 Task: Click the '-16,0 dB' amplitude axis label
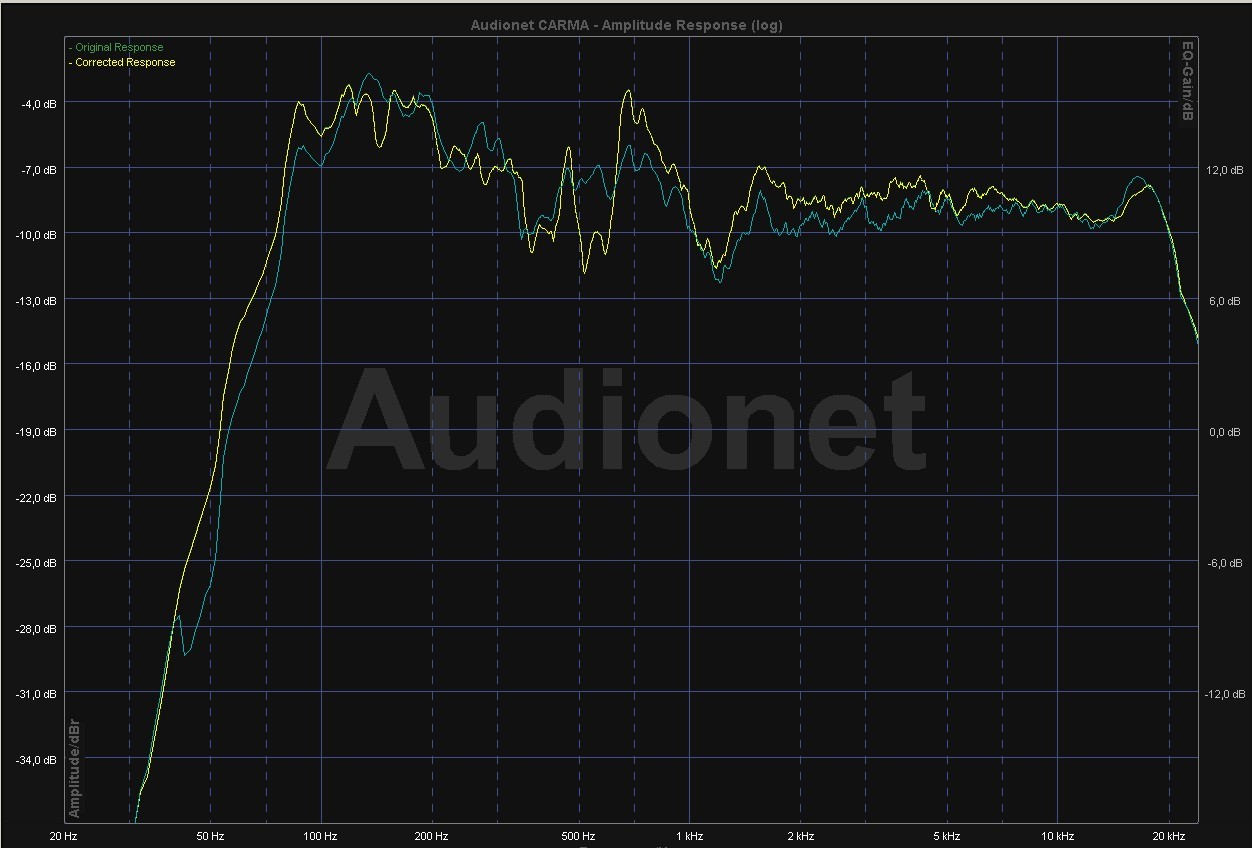pyautogui.click(x=36, y=366)
